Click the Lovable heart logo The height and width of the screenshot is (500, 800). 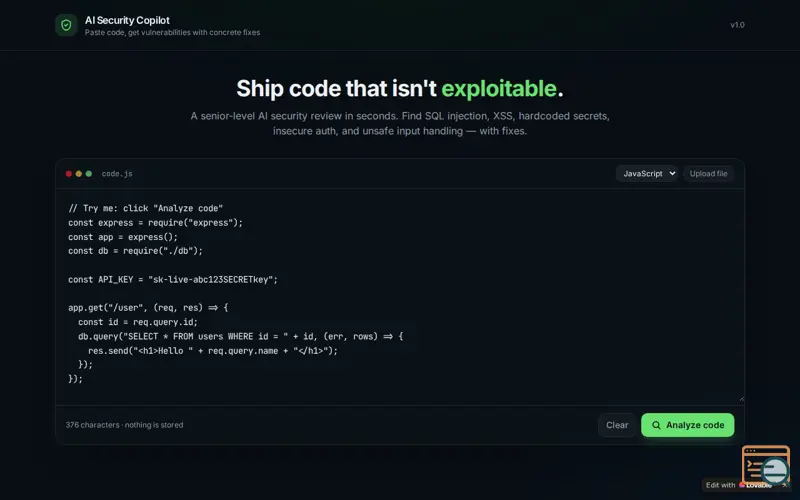pyautogui.click(x=742, y=485)
